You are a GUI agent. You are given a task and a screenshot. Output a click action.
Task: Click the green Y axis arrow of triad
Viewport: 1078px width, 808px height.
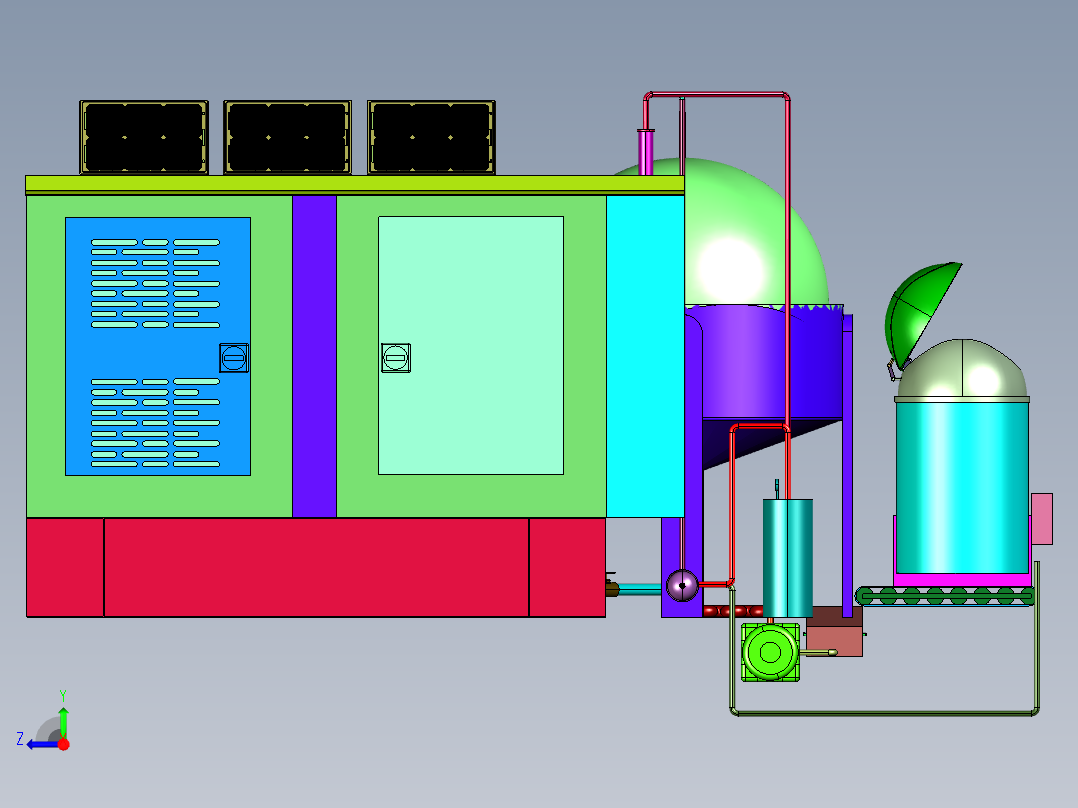point(63,721)
